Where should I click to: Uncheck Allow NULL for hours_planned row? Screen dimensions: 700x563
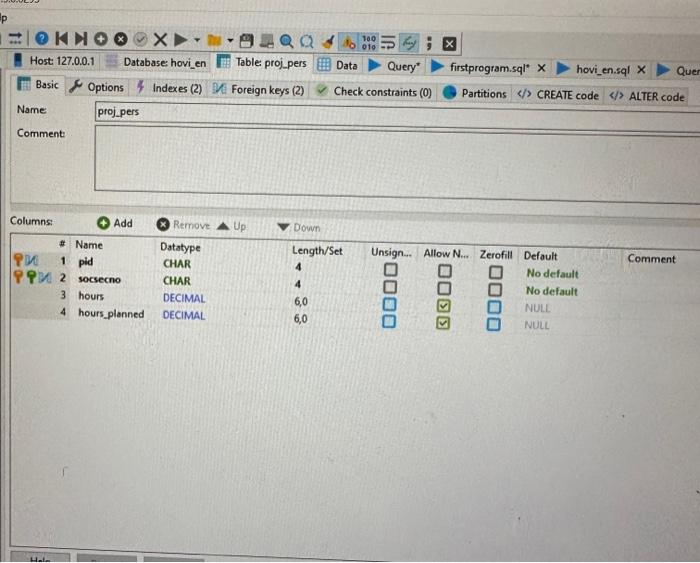click(x=443, y=323)
